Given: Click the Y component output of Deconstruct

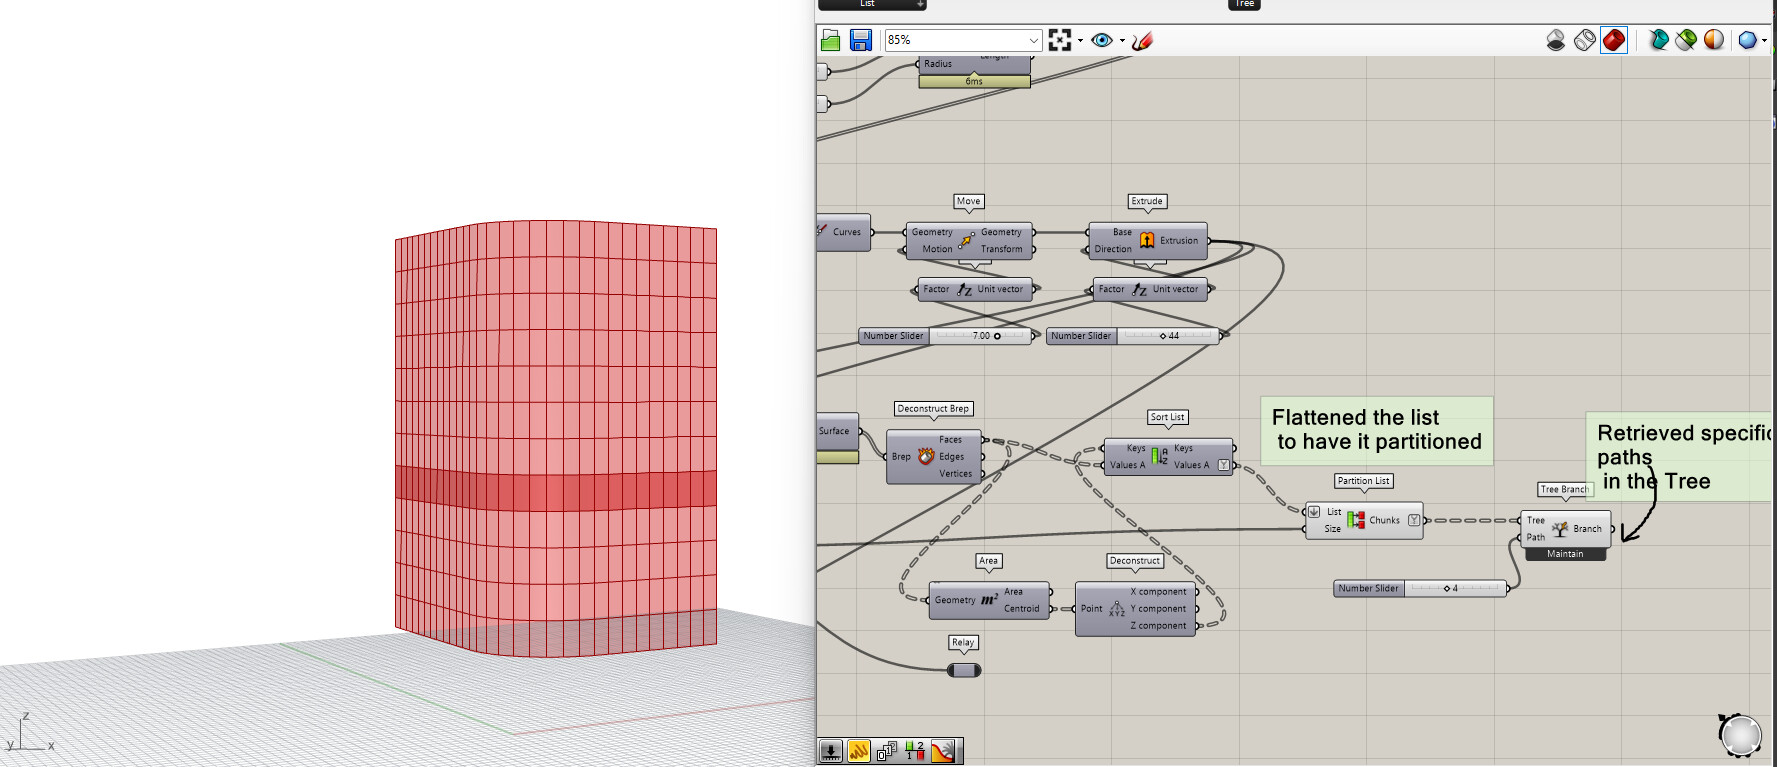Looking at the screenshot, I should [x=1158, y=609].
